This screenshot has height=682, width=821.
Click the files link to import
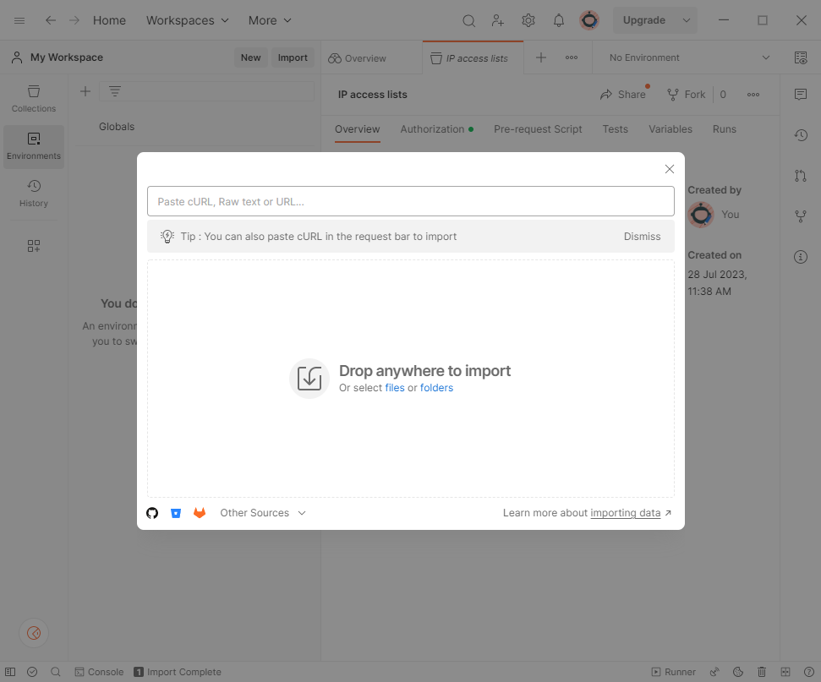coord(395,388)
